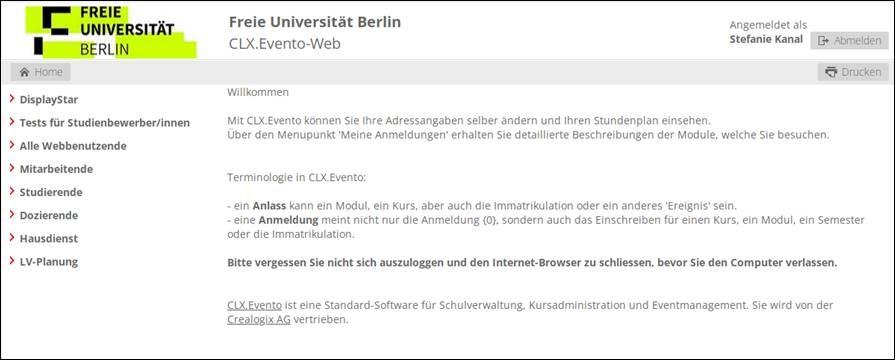Click the Abmelden button
The image size is (895, 360).
point(849,41)
